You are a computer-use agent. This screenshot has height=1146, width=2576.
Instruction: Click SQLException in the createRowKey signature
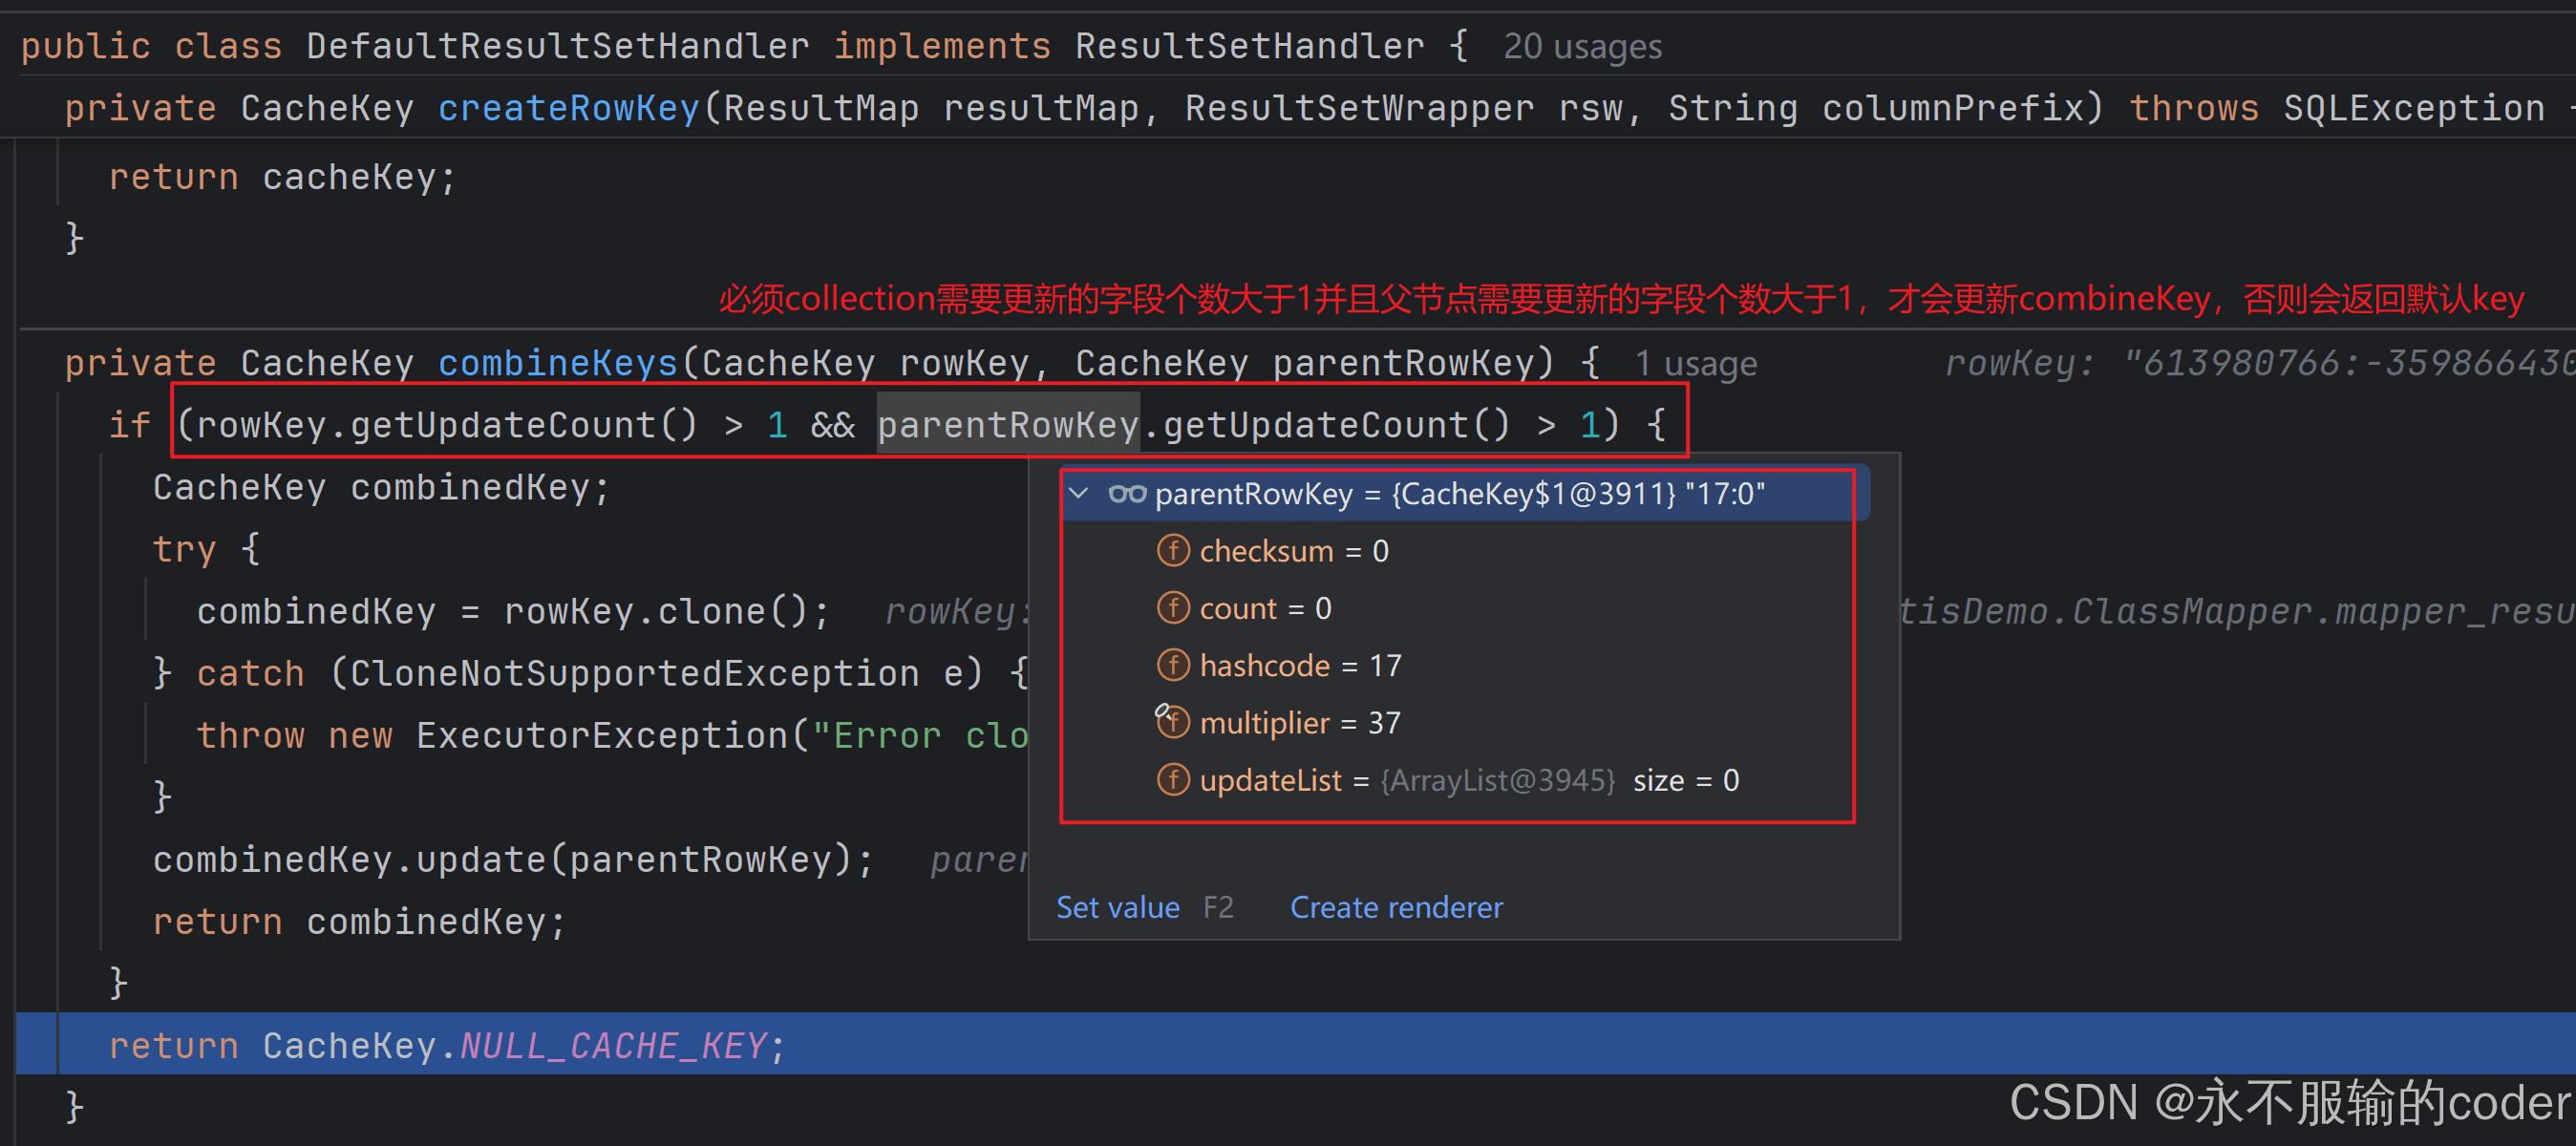point(2414,107)
